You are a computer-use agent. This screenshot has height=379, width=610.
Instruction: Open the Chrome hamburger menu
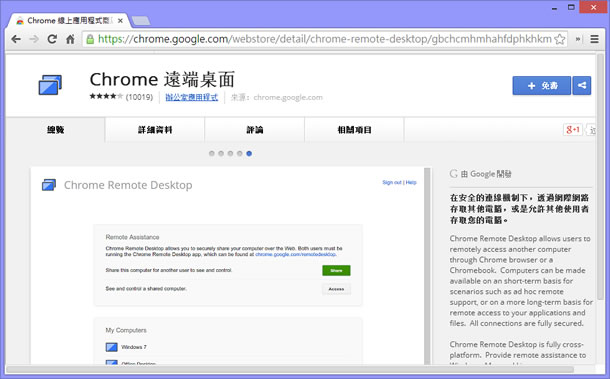tap(594, 39)
